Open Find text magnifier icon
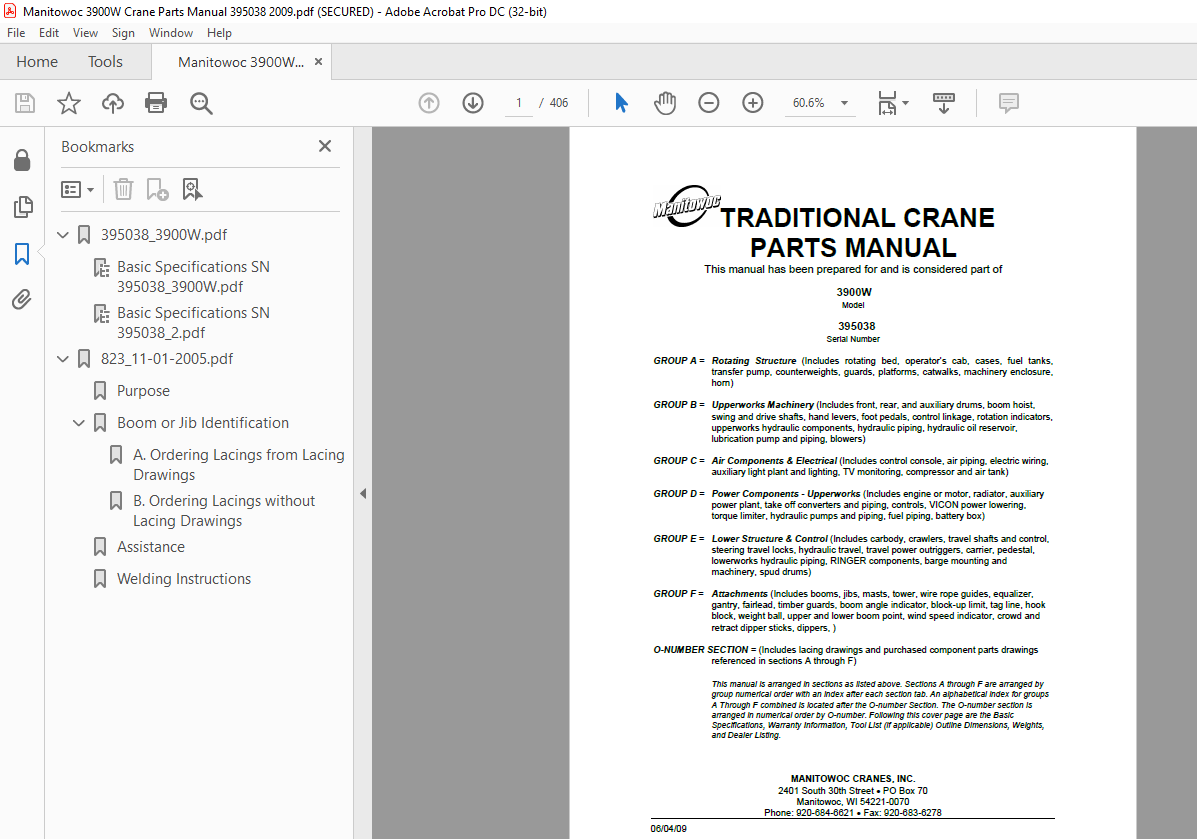The image size is (1197, 839). coord(201,103)
